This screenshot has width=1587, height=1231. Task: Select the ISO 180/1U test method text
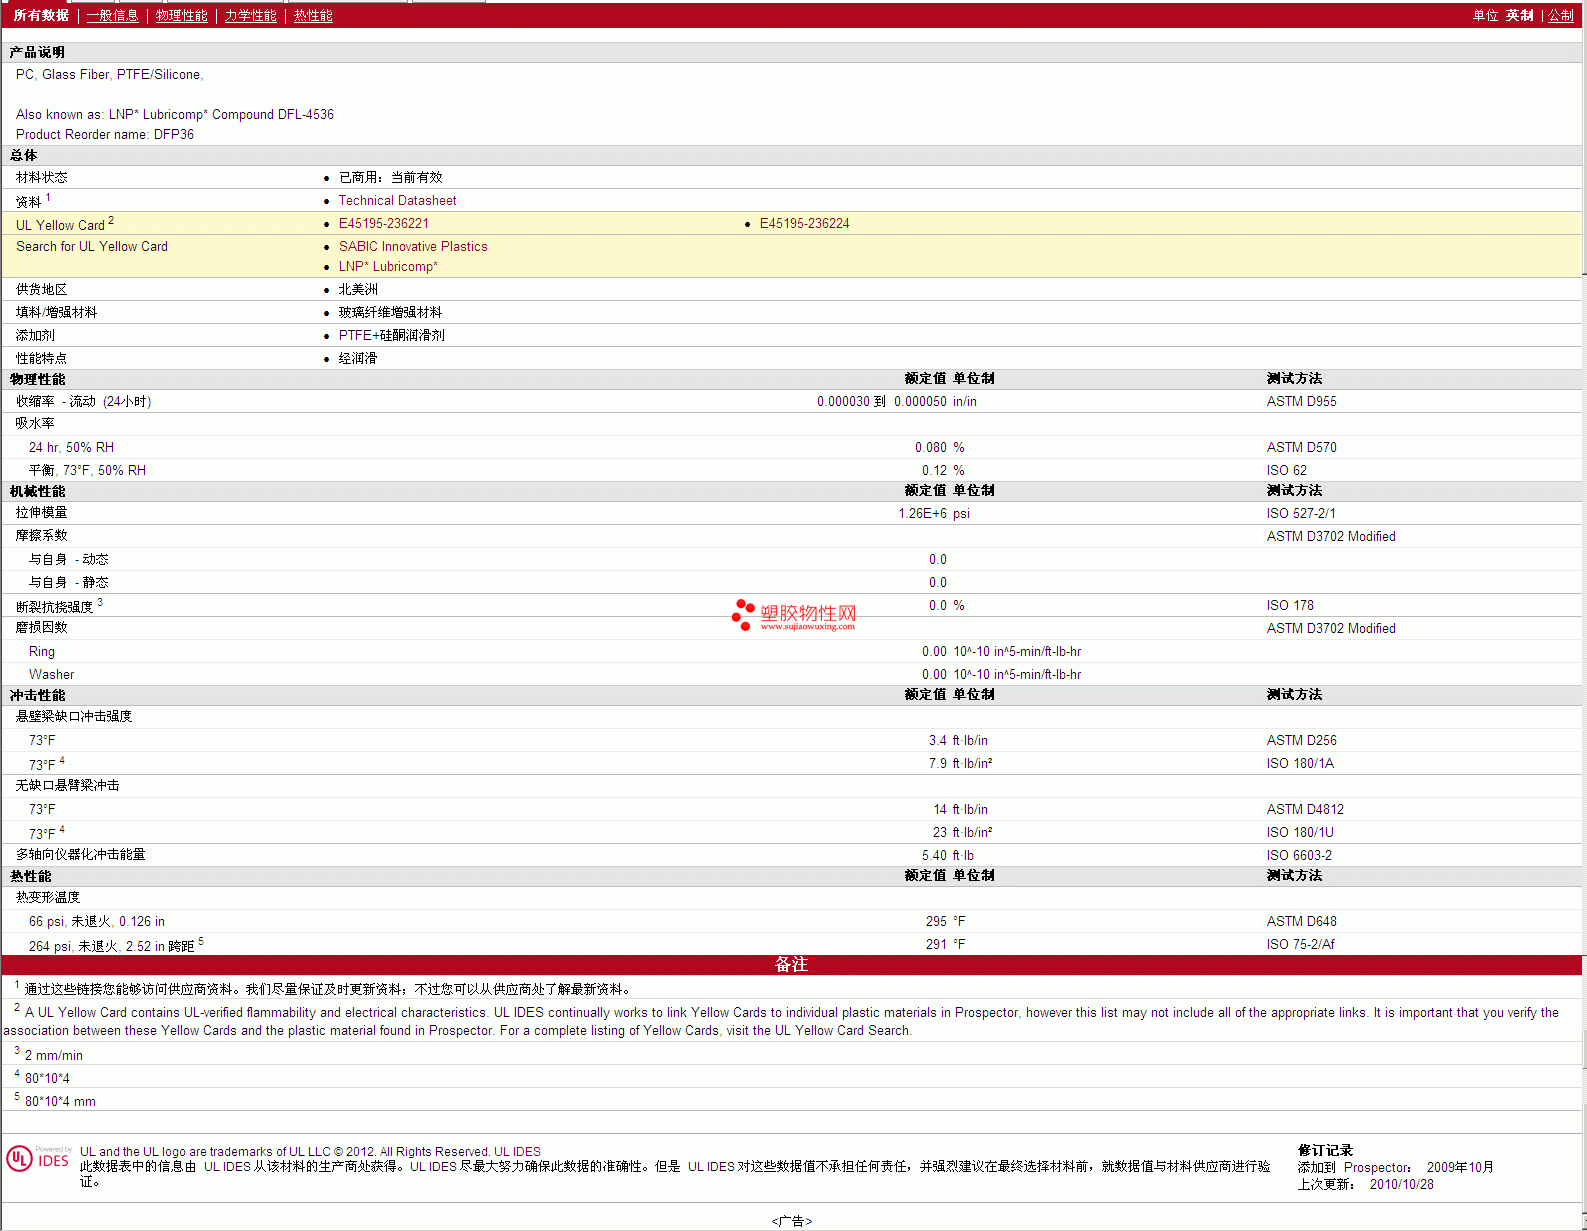[x=1300, y=833]
